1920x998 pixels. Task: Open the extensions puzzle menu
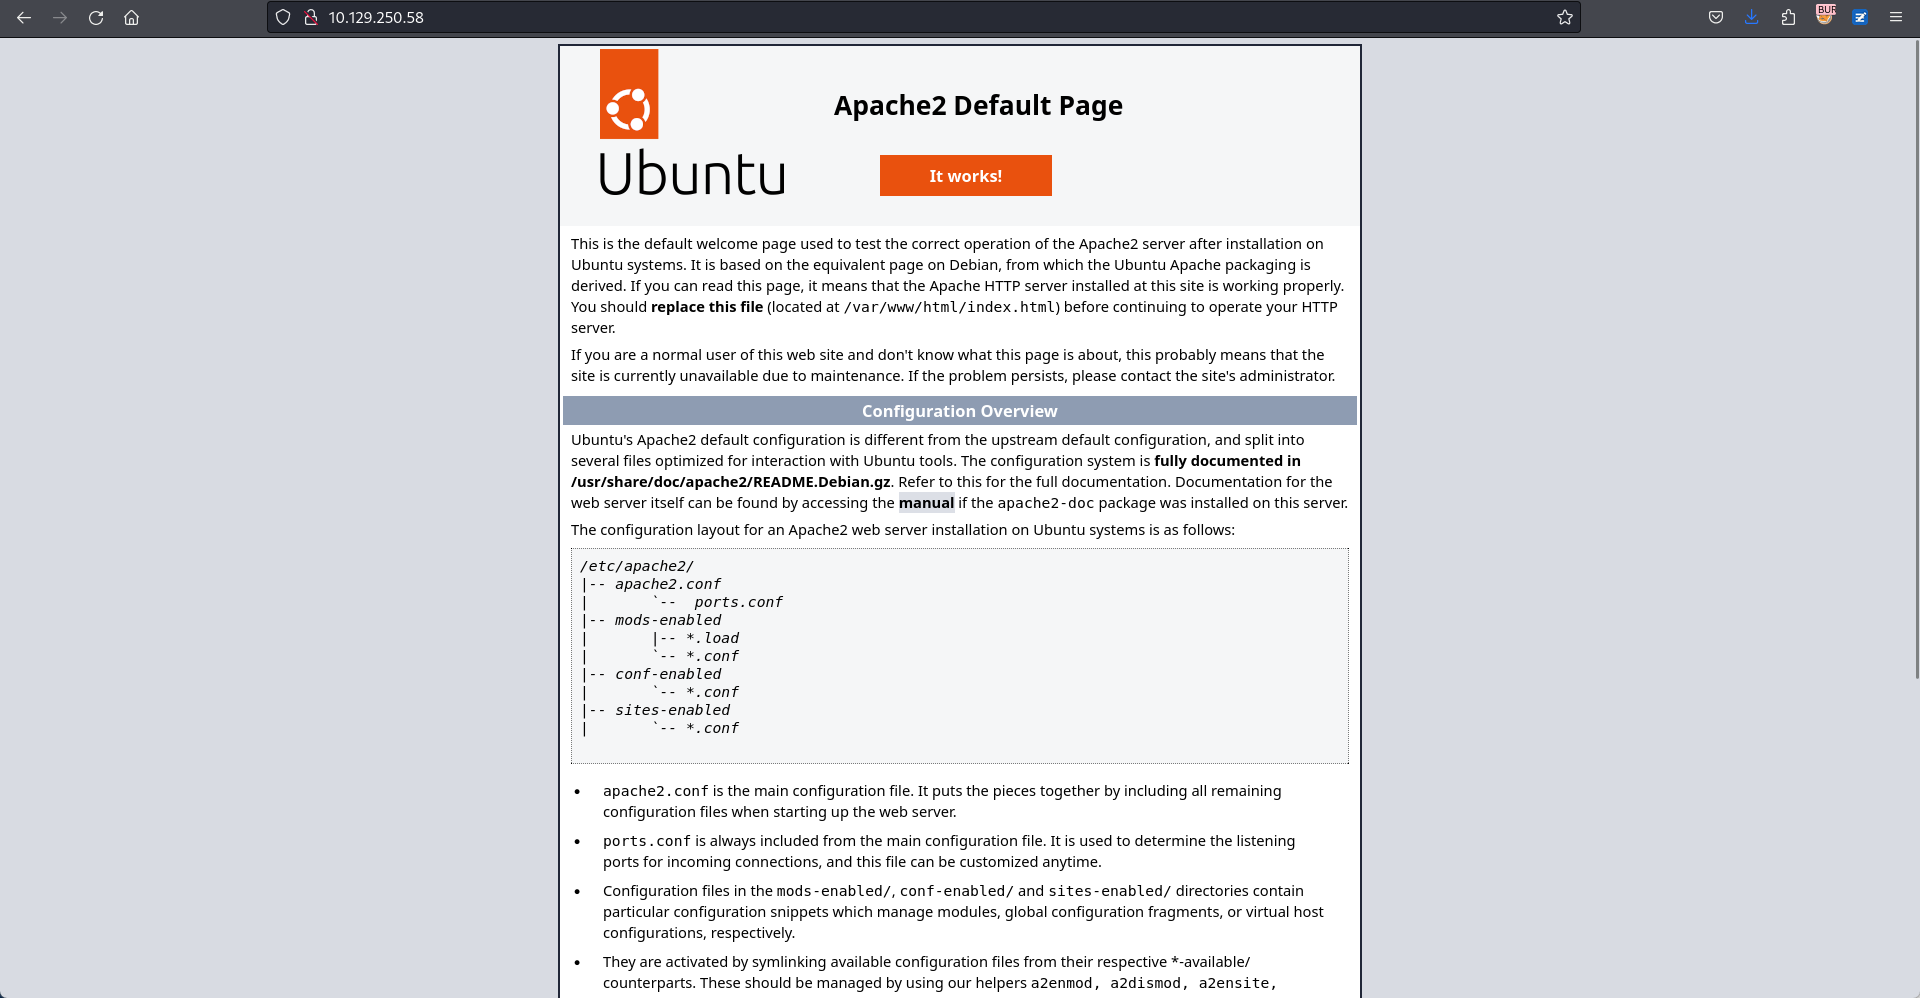(1788, 17)
